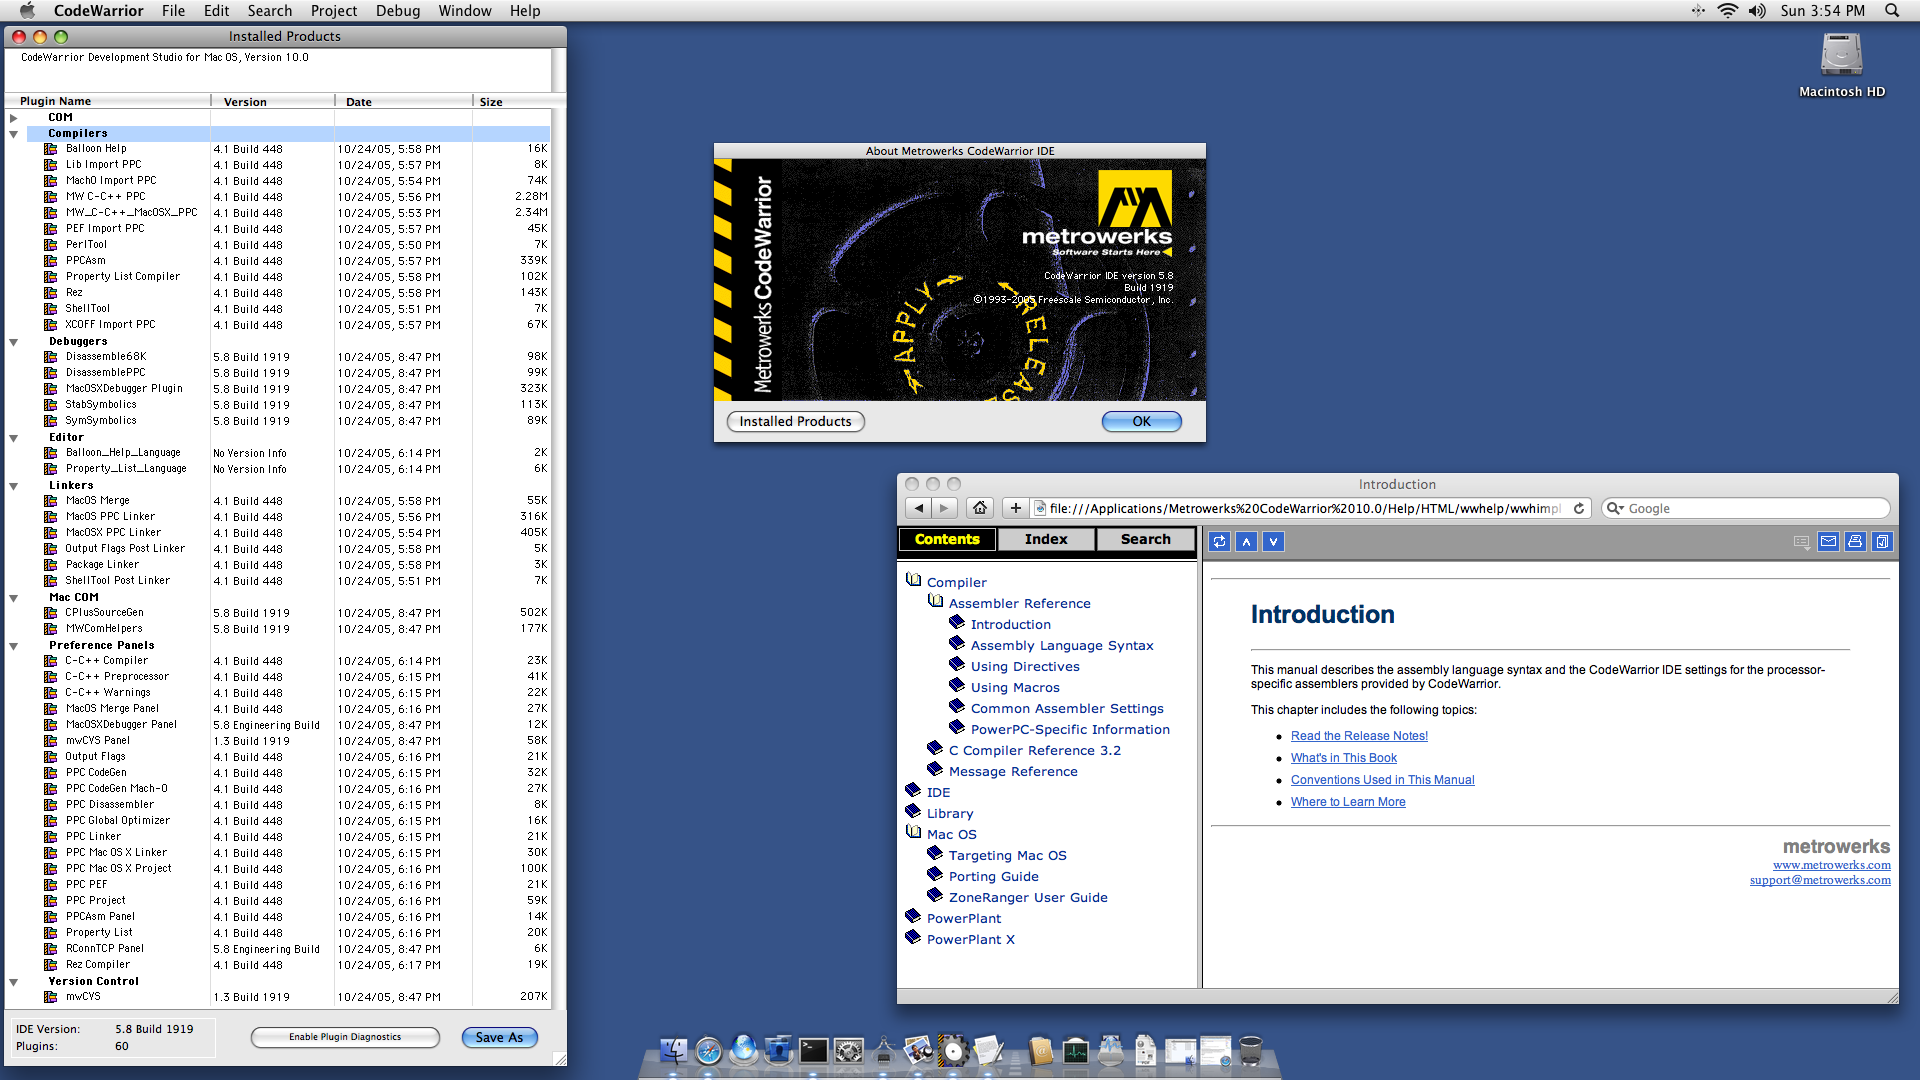Click the Enable Plugin Diagnostics button
The image size is (1920, 1080).
(x=345, y=1037)
